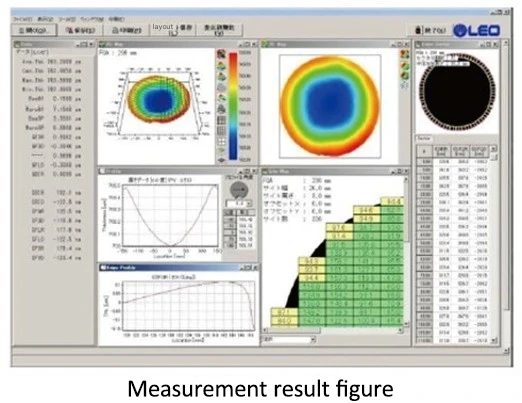Screen dimensions: 522x403
Task: Select the topmost 3D map view icon
Action: click(x=221, y=54)
